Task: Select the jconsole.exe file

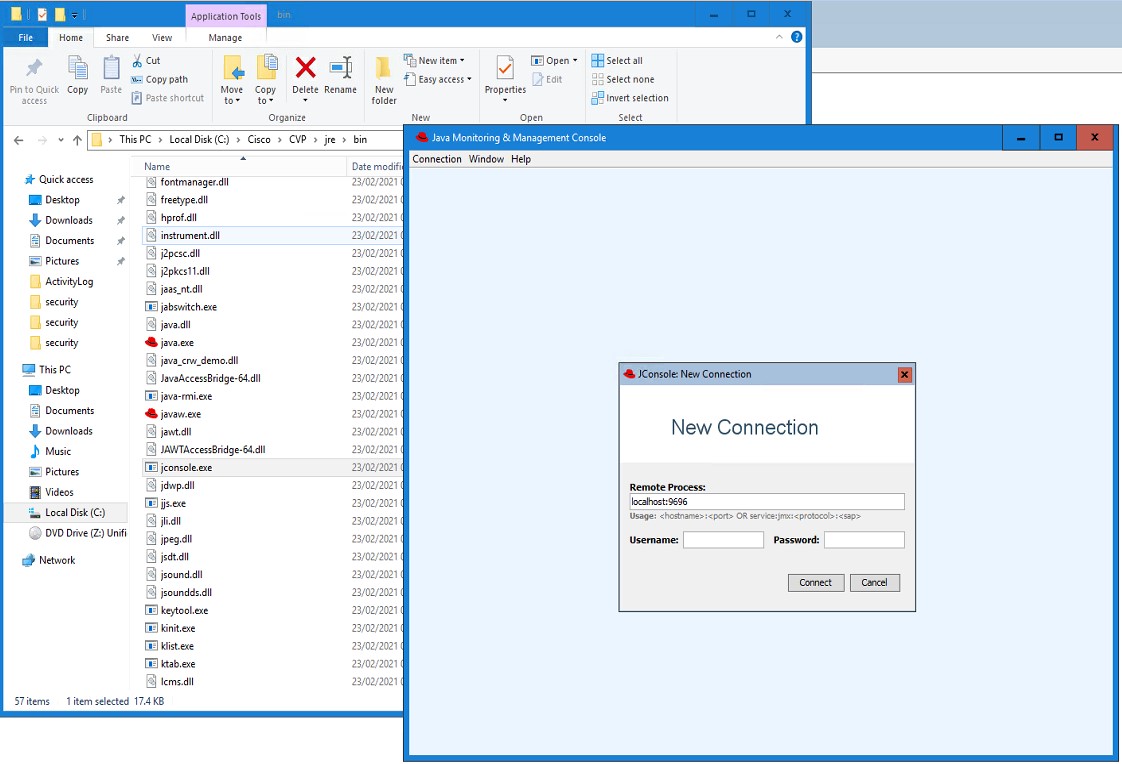Action: coord(186,468)
